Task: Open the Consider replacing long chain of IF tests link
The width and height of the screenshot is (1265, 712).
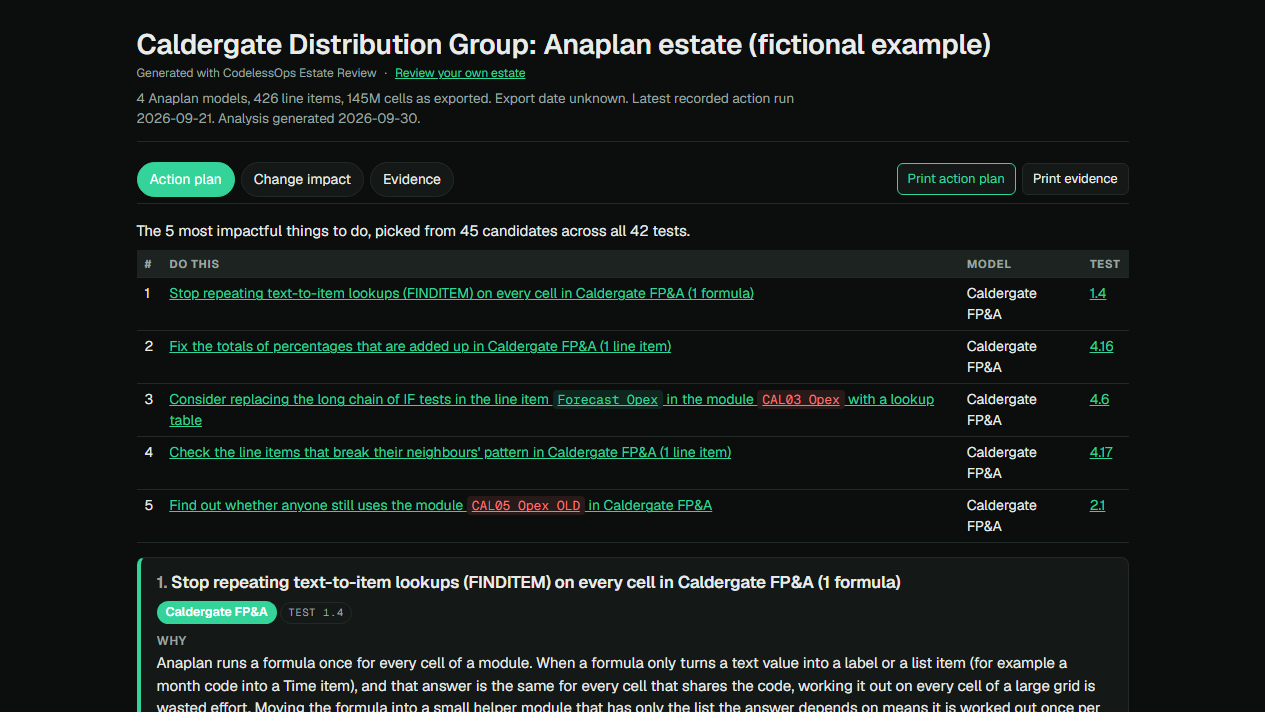Action: pyautogui.click(x=551, y=410)
